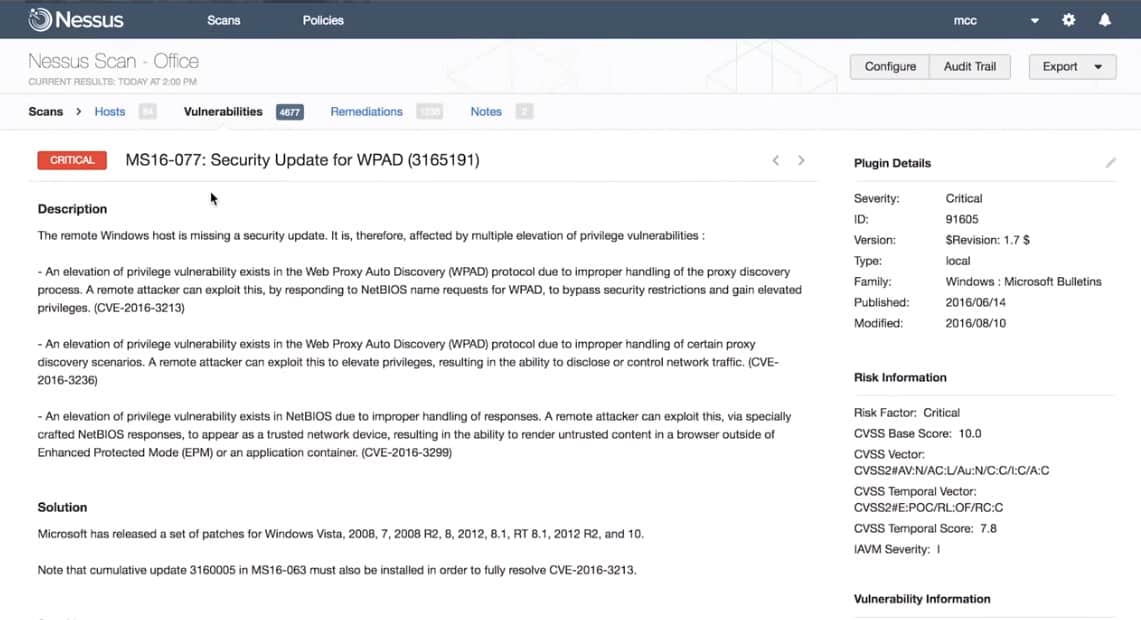The height and width of the screenshot is (620, 1141).
Task: Click the Nessus Scan - Office heading
Action: tap(114, 61)
